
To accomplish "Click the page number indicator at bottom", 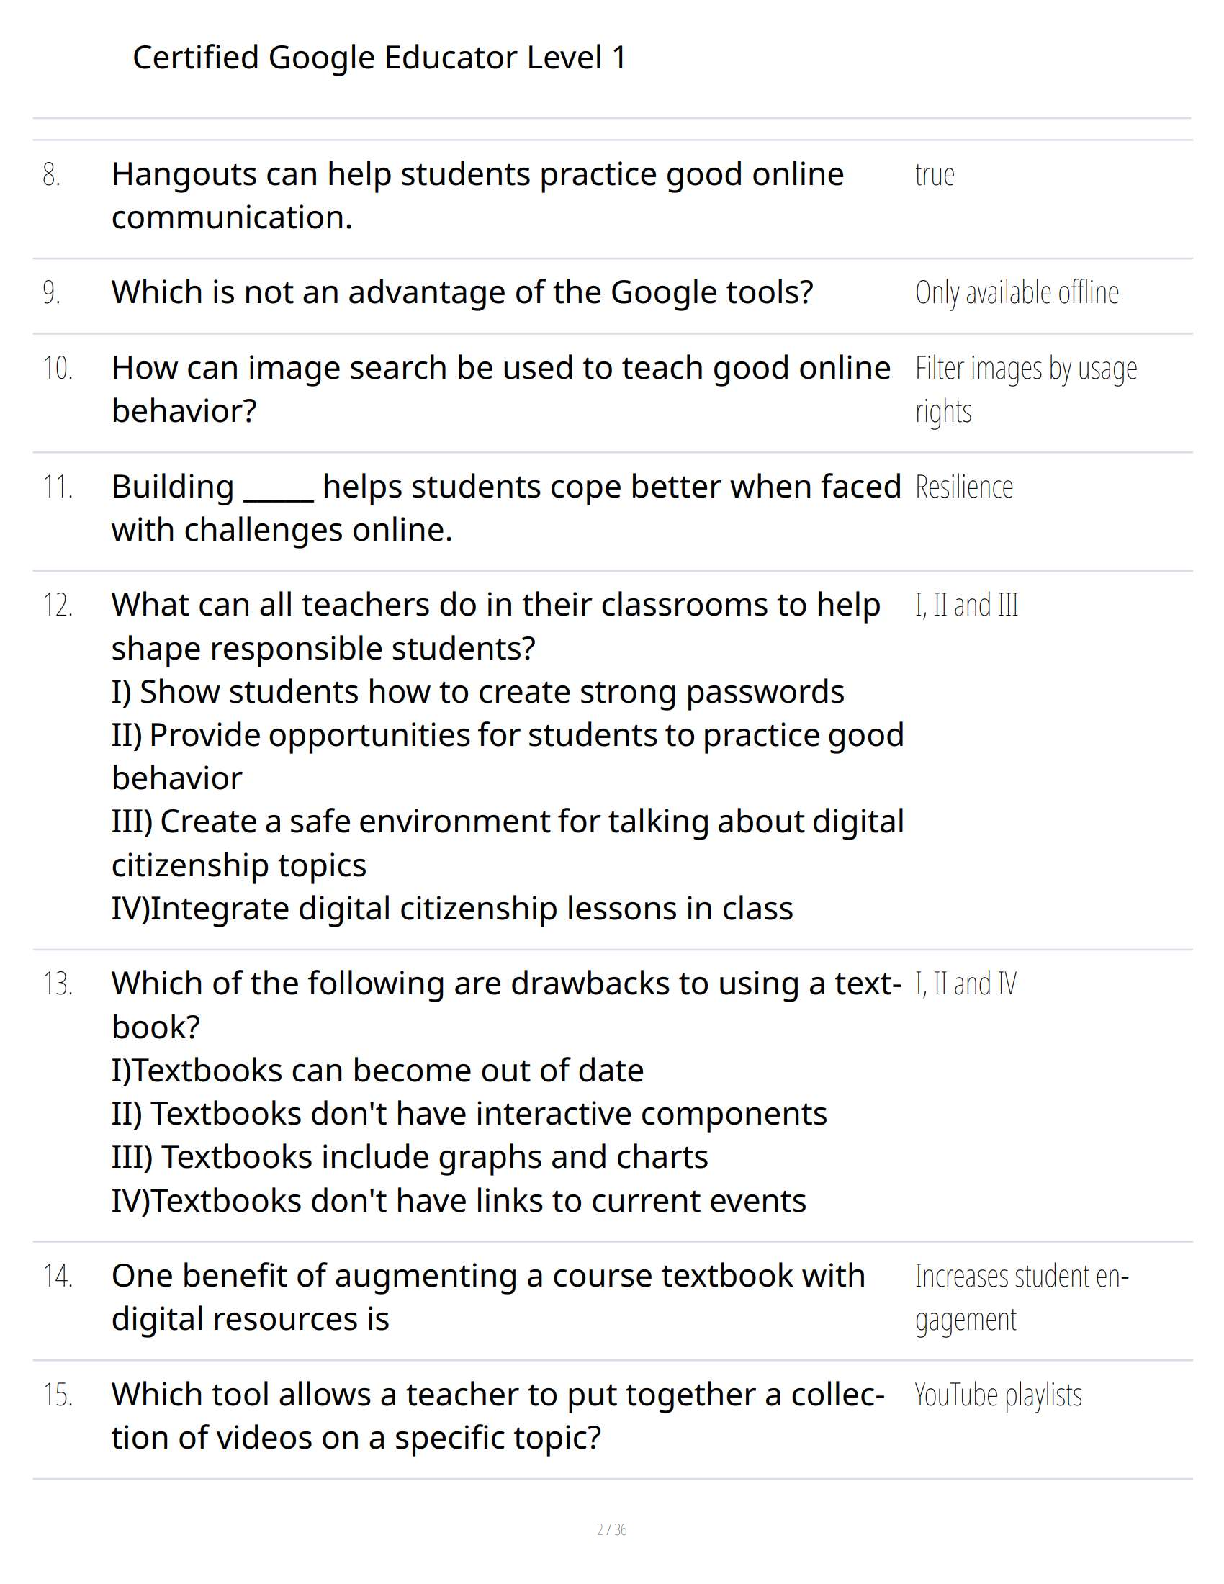I will point(611,1529).
